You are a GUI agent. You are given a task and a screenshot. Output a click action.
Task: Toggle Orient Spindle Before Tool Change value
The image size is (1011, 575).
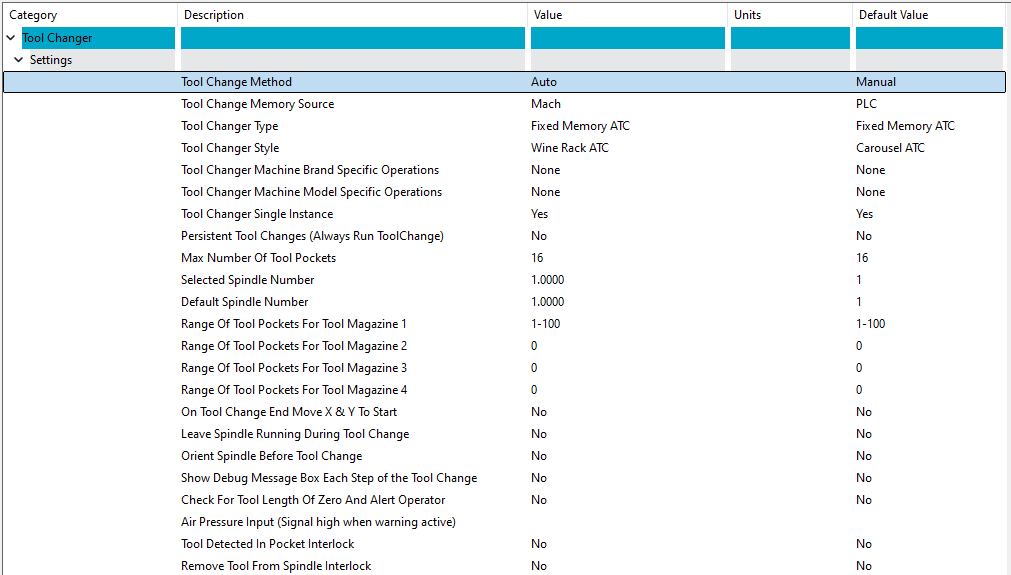click(539, 456)
